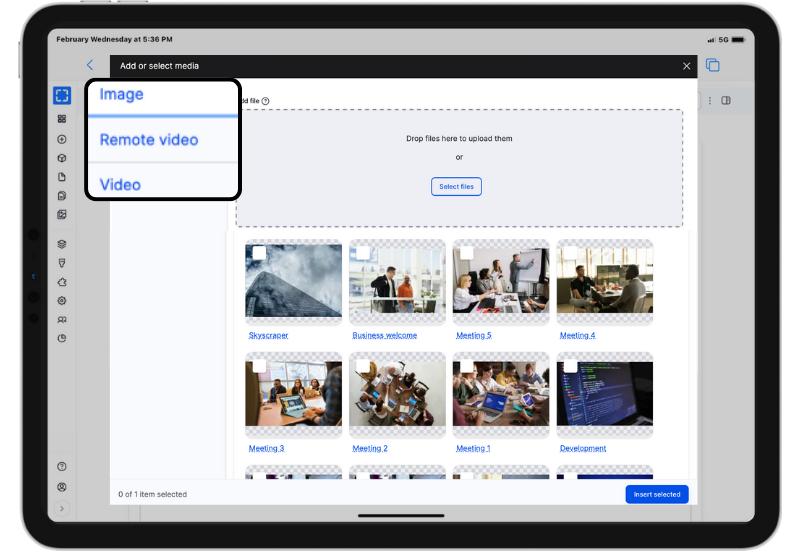Open the Development image link
The image size is (800, 551).
pos(582,449)
